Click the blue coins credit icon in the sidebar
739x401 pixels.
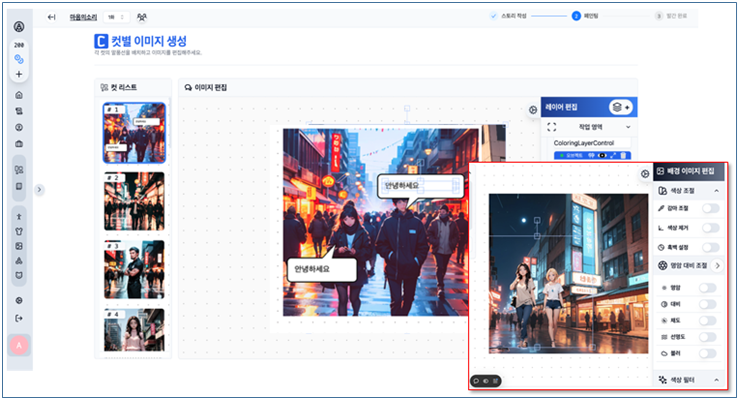coord(19,59)
